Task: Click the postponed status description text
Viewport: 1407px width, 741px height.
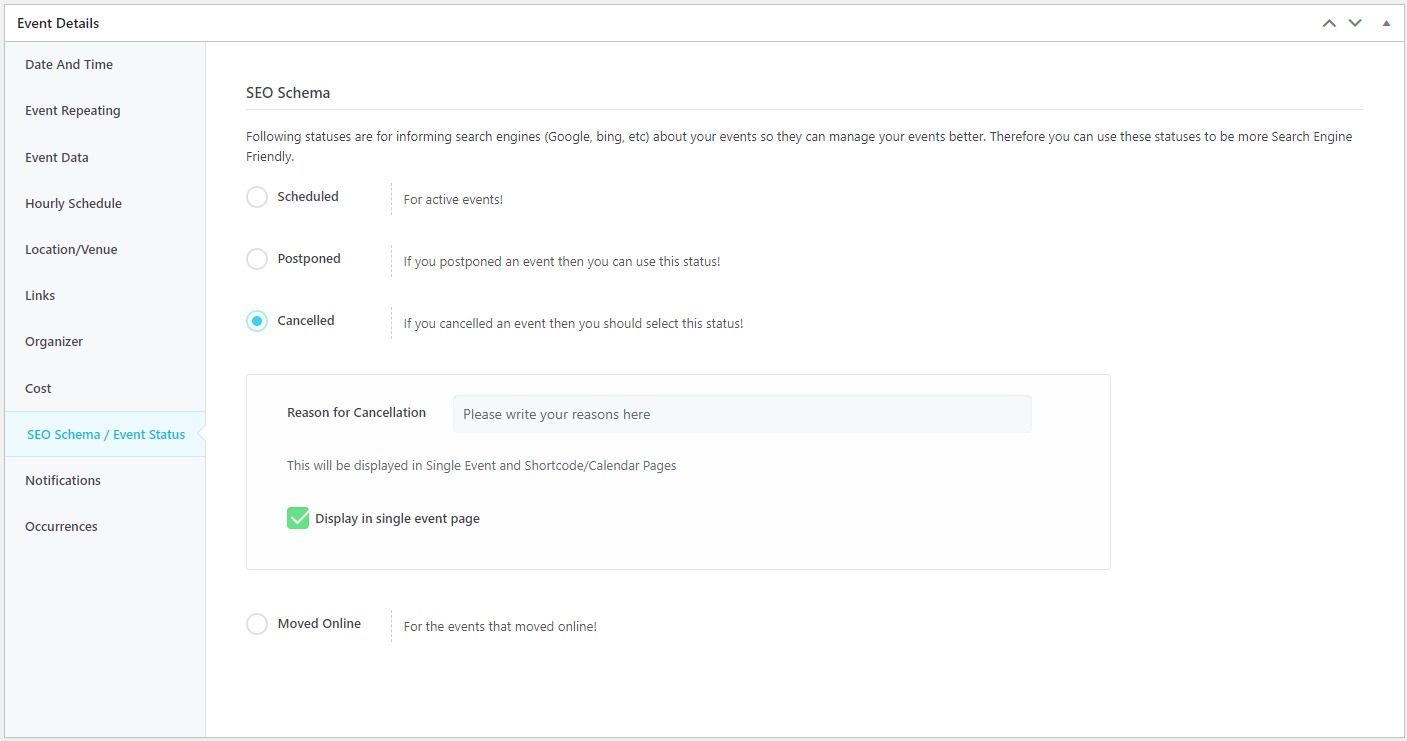Action: [x=562, y=262]
